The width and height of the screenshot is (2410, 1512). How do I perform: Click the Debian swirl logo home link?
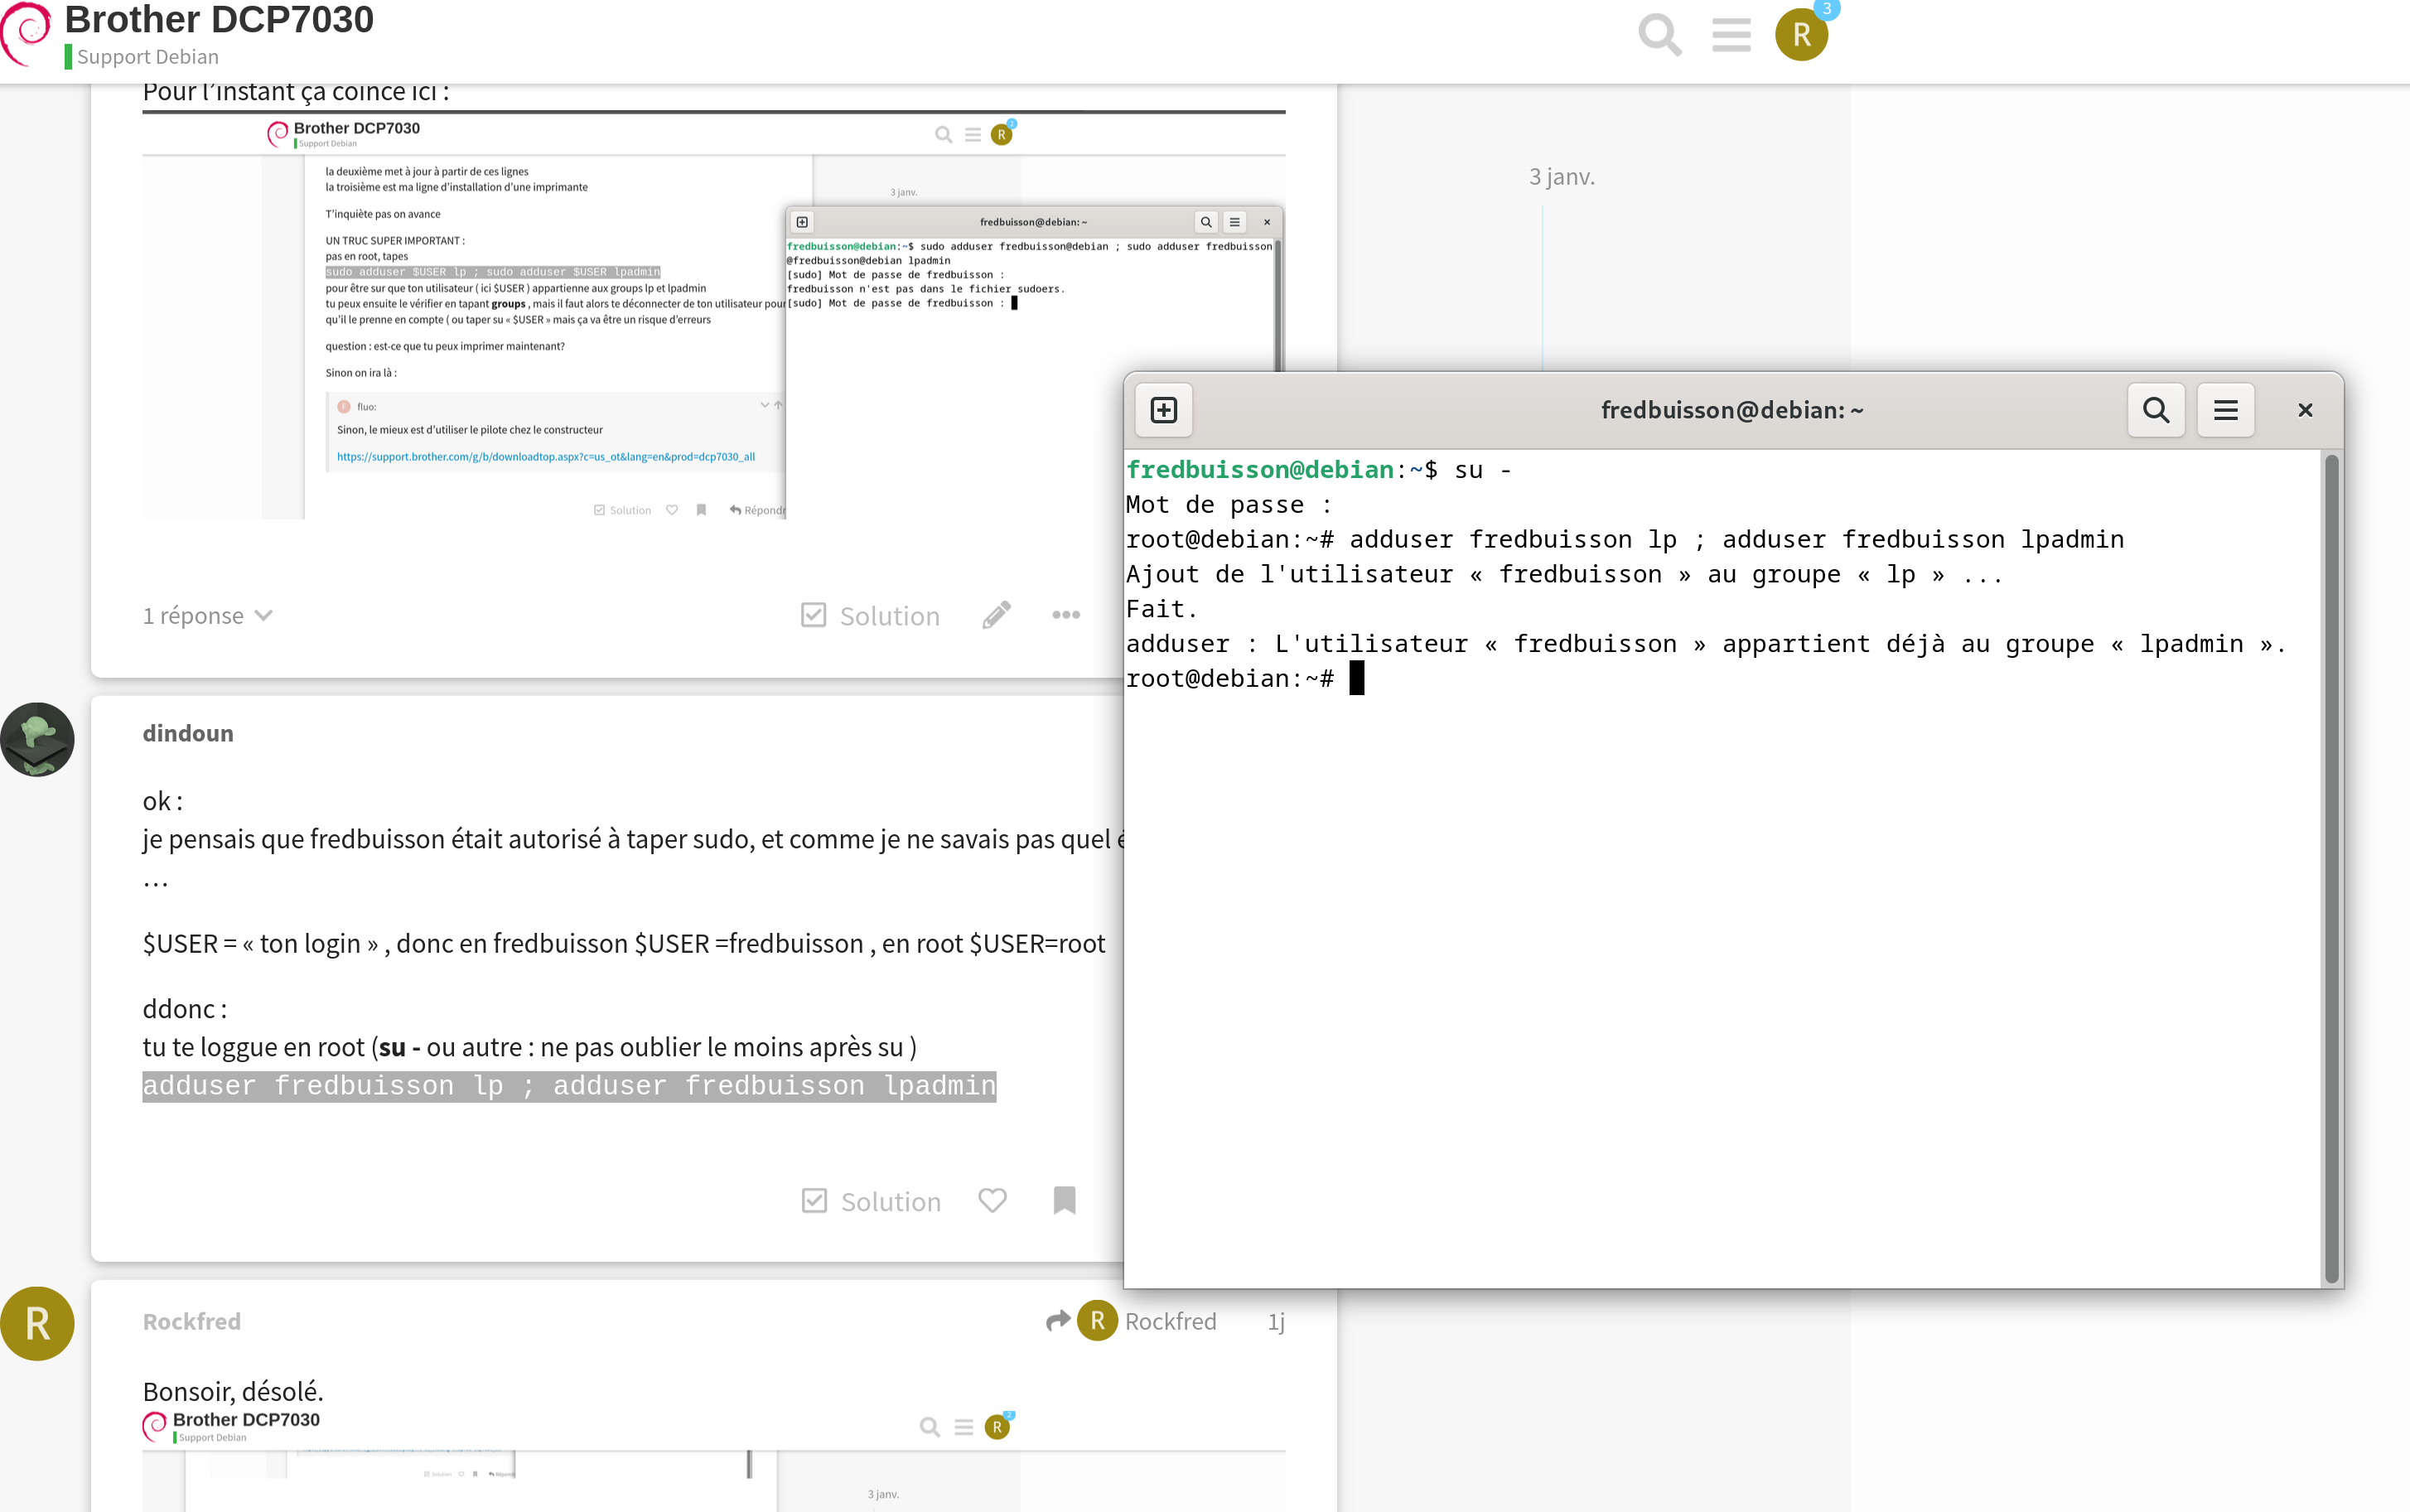click(25, 32)
